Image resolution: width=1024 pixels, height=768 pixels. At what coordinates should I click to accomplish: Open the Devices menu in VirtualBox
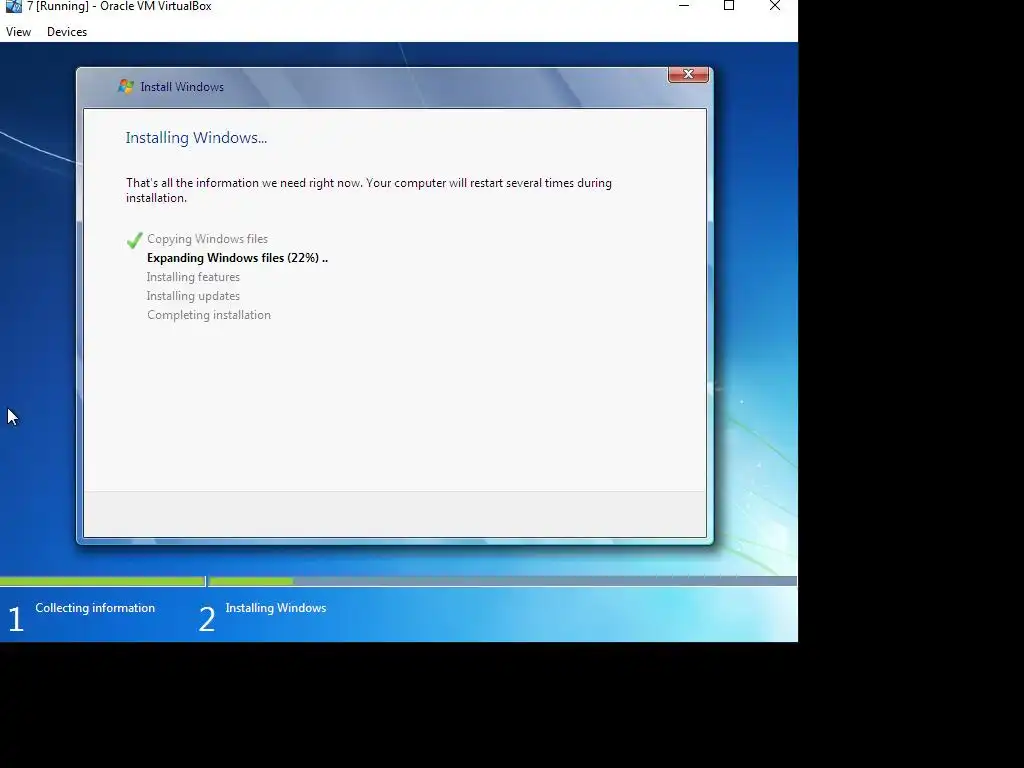pyautogui.click(x=67, y=31)
